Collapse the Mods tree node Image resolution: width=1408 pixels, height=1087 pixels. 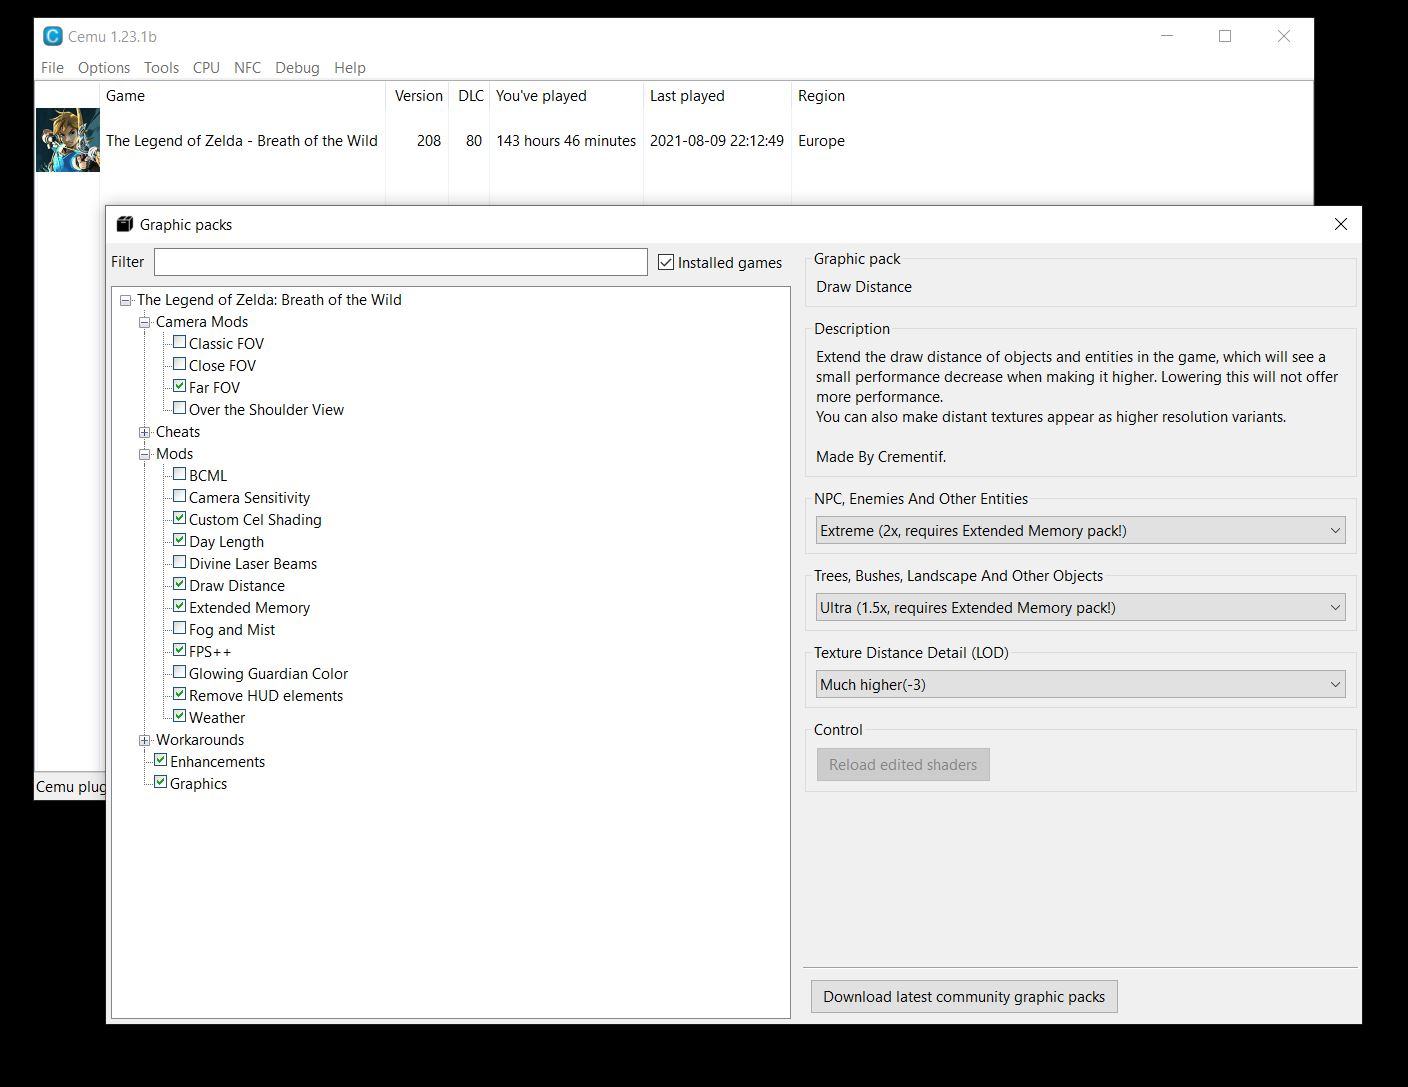click(144, 454)
